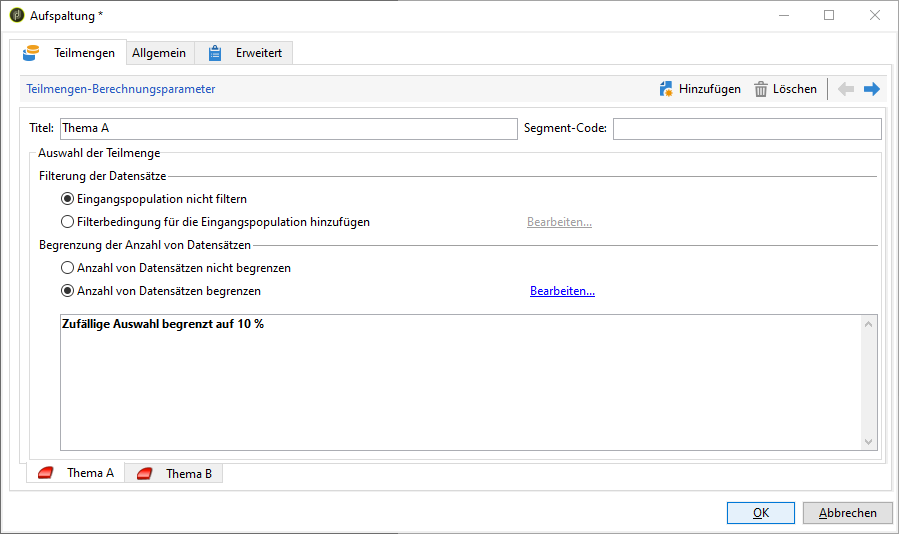Confirm with the OK button

761,513
